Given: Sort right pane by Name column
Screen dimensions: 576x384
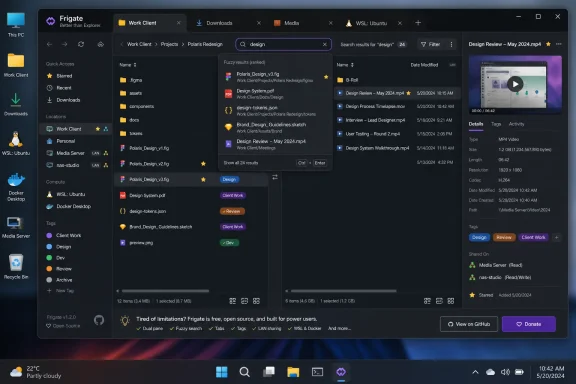Looking at the screenshot, I should (x=345, y=65).
